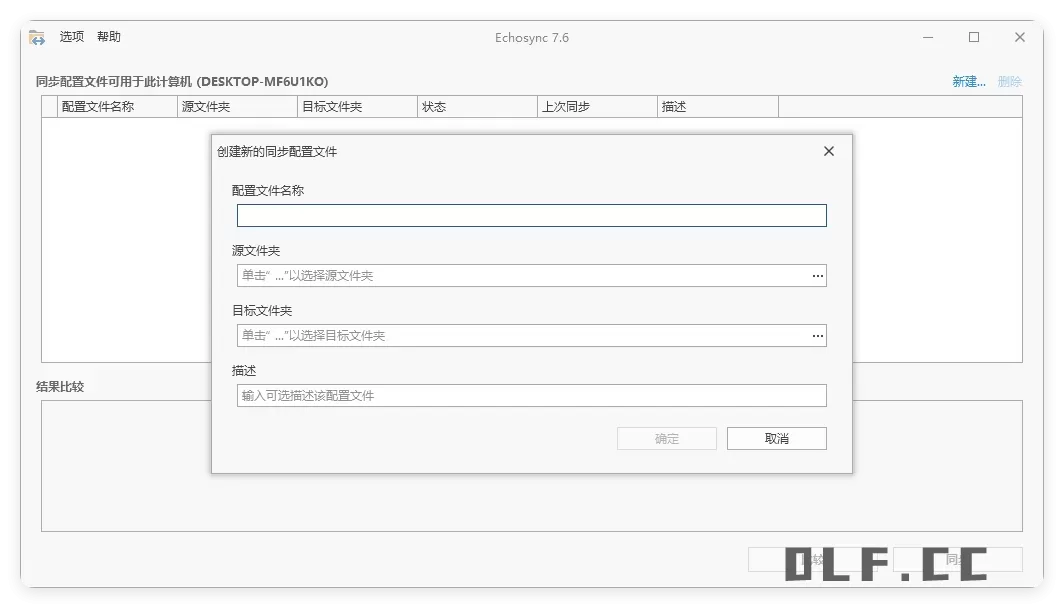Open the 帮助 menu
This screenshot has width=1064, height=608.
[x=108, y=36]
